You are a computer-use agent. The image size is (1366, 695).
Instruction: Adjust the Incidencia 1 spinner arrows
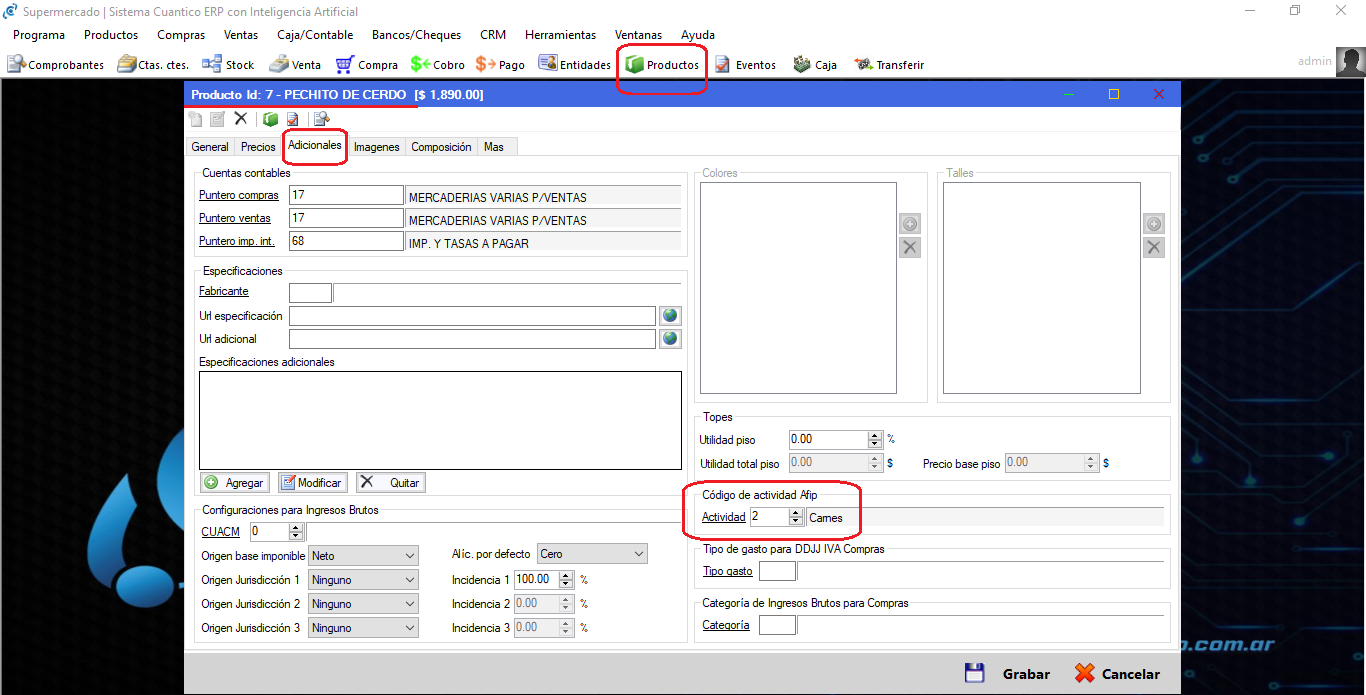[566, 579]
